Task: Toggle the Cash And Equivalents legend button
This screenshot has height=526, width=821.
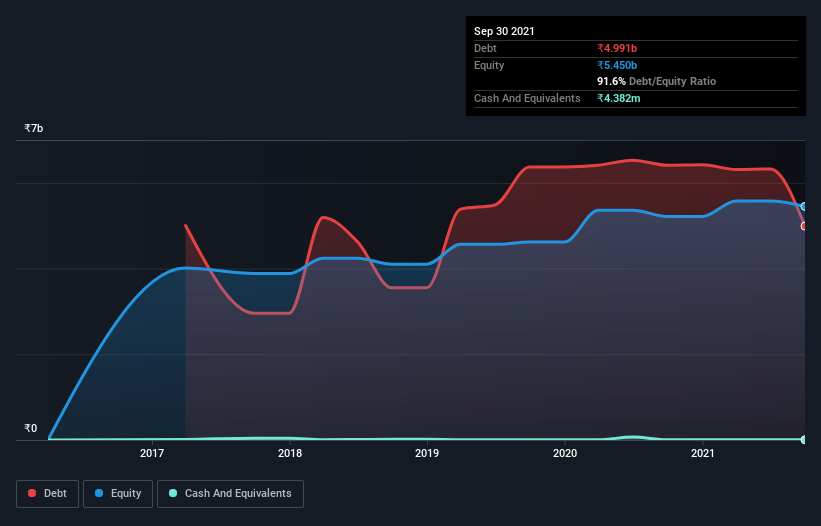Action: tap(230, 494)
